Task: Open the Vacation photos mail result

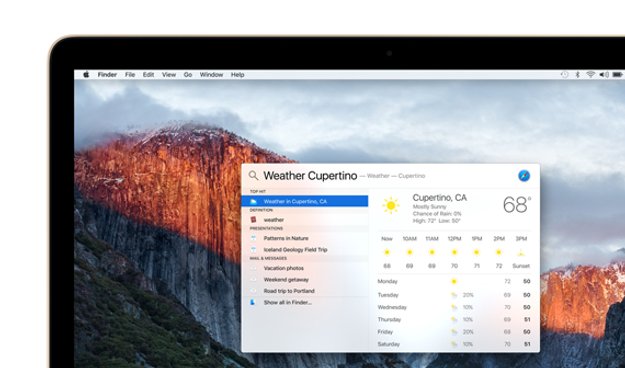Action: point(305,268)
